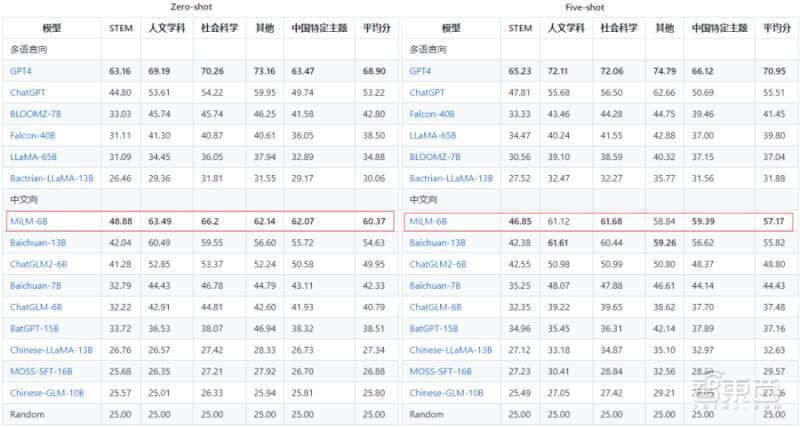Click BatGPT-15B link in Five-shot table
This screenshot has width=800, height=427.
[434, 329]
